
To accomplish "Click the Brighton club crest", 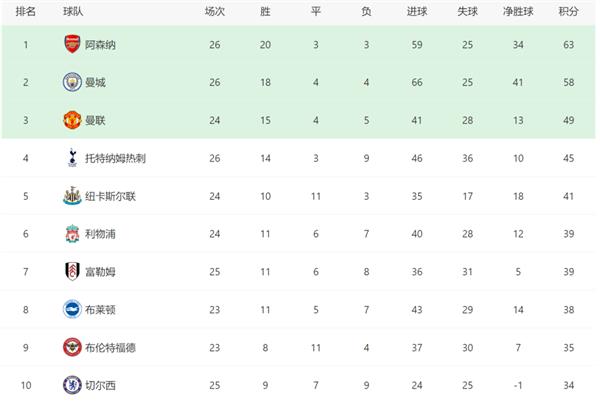I will click(72, 309).
